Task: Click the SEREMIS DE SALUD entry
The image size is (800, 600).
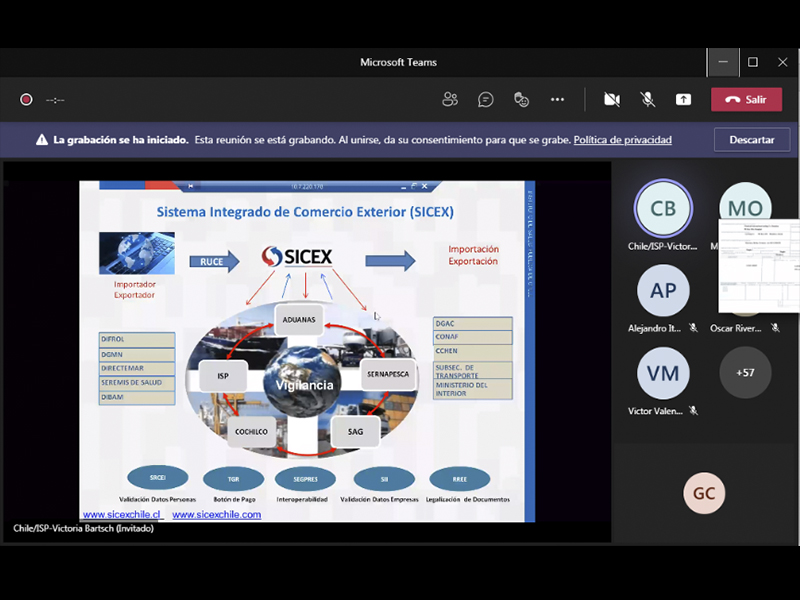Action: click(x=137, y=383)
